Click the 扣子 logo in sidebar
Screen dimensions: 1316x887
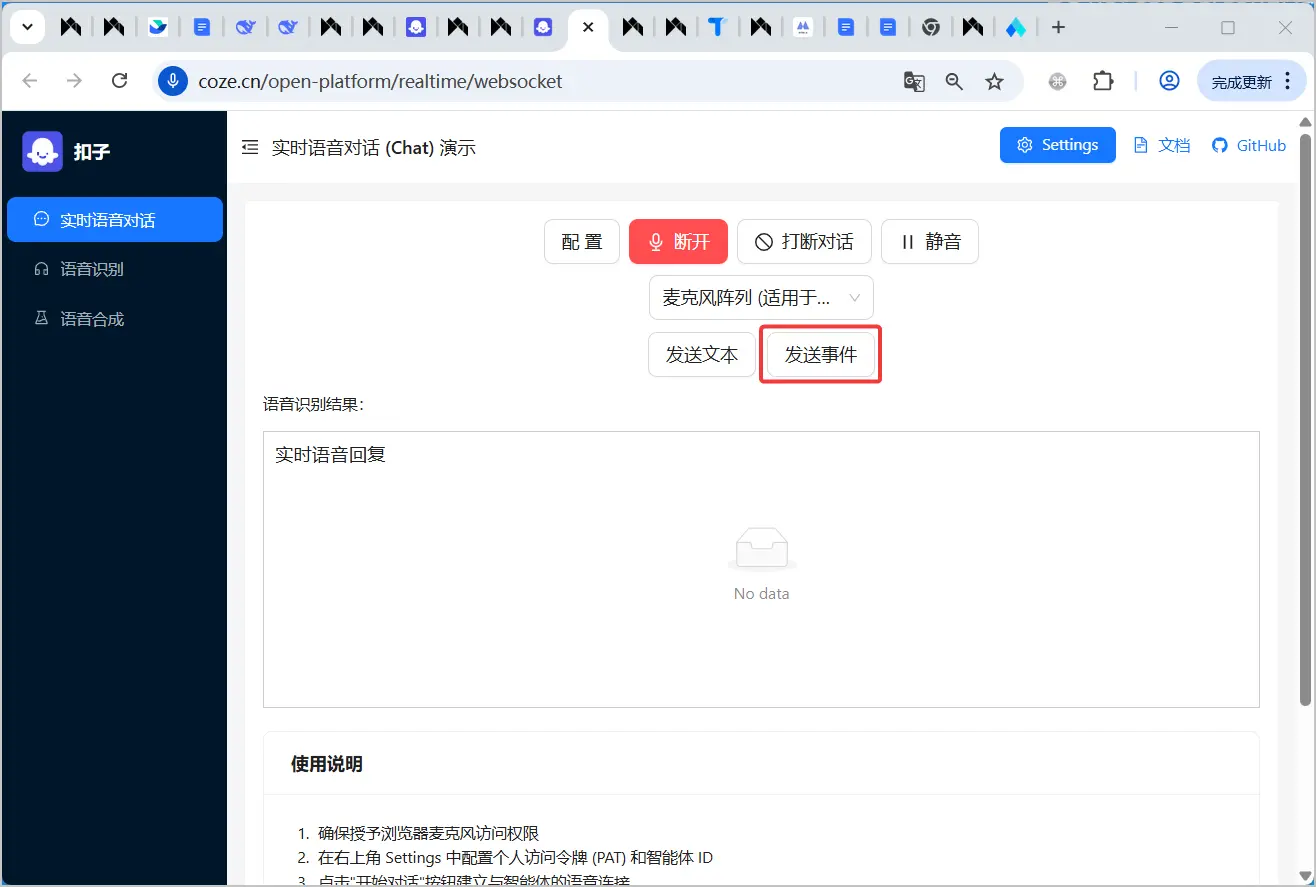click(43, 151)
